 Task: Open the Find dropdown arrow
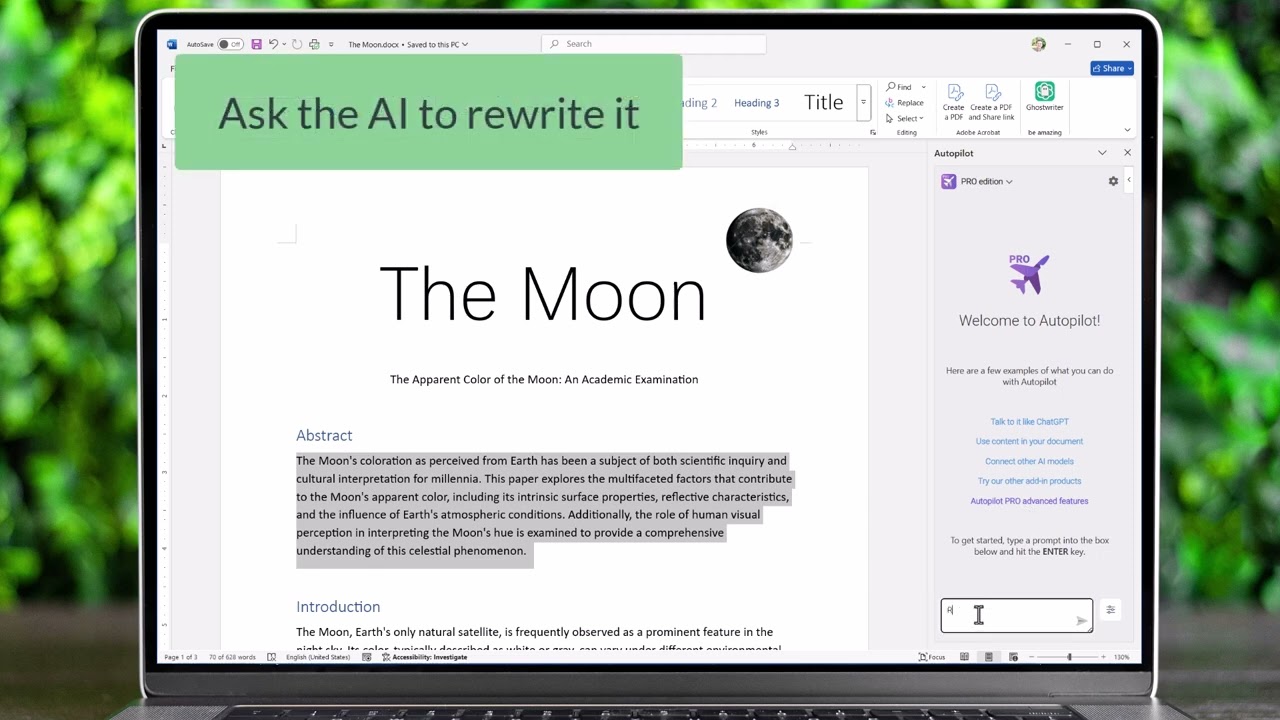click(x=923, y=87)
